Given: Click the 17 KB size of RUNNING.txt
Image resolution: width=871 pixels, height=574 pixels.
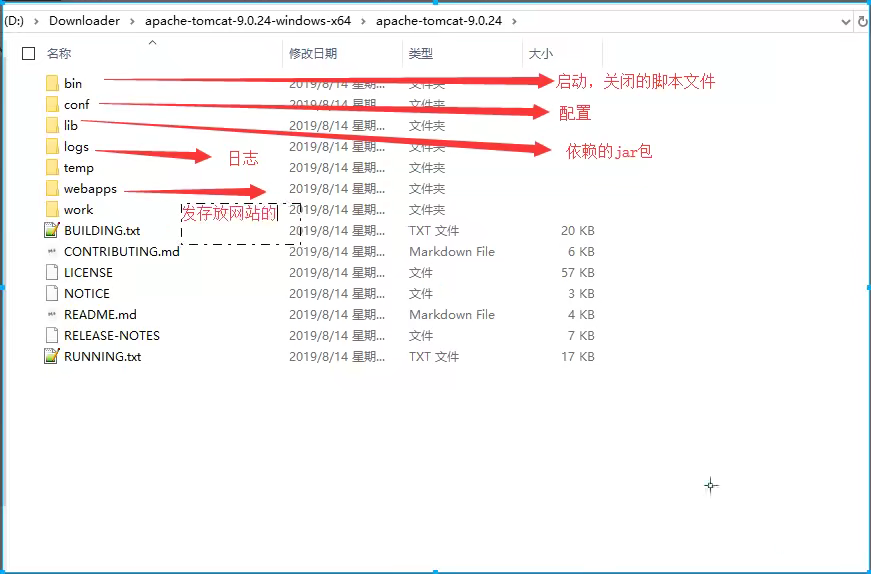Looking at the screenshot, I should coord(578,356).
